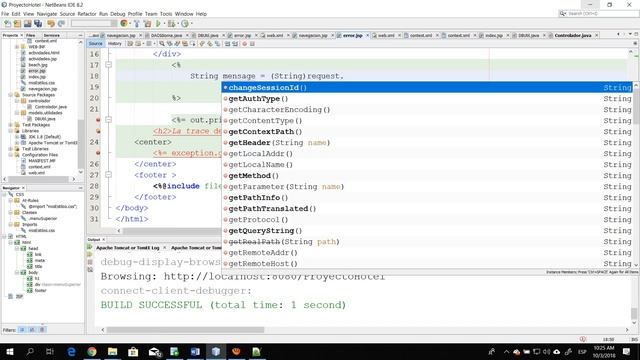Select getHeader(String name) from completion list
The image size is (640, 360).
[427, 142]
